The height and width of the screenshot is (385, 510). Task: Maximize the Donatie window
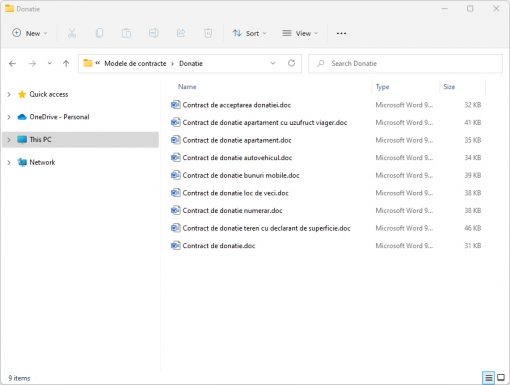click(470, 8)
